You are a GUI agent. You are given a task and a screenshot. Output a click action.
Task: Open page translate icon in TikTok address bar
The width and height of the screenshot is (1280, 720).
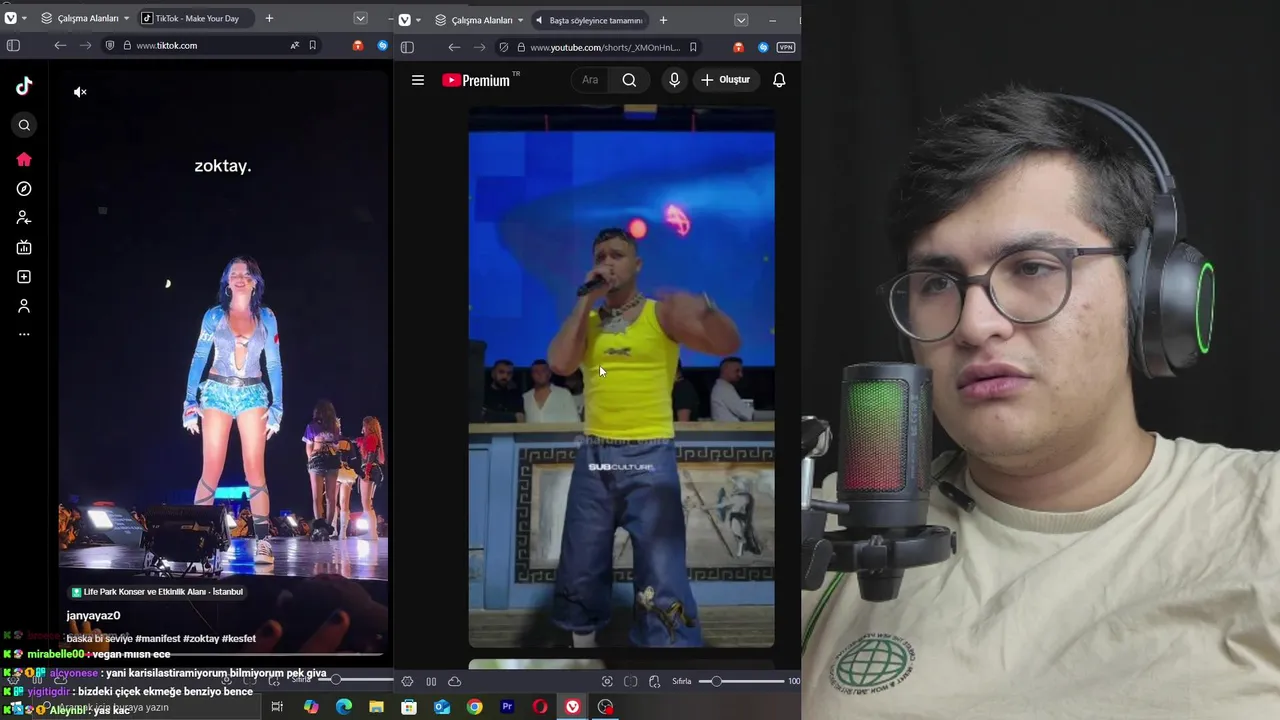point(294,45)
